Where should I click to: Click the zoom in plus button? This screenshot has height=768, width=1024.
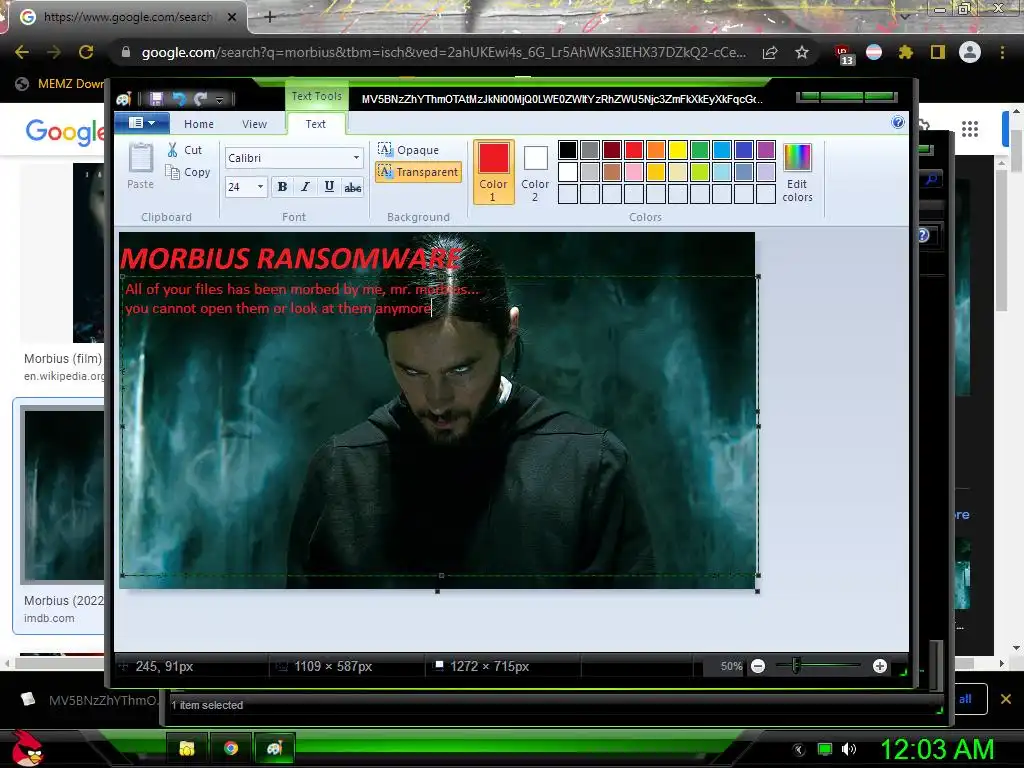coord(880,666)
